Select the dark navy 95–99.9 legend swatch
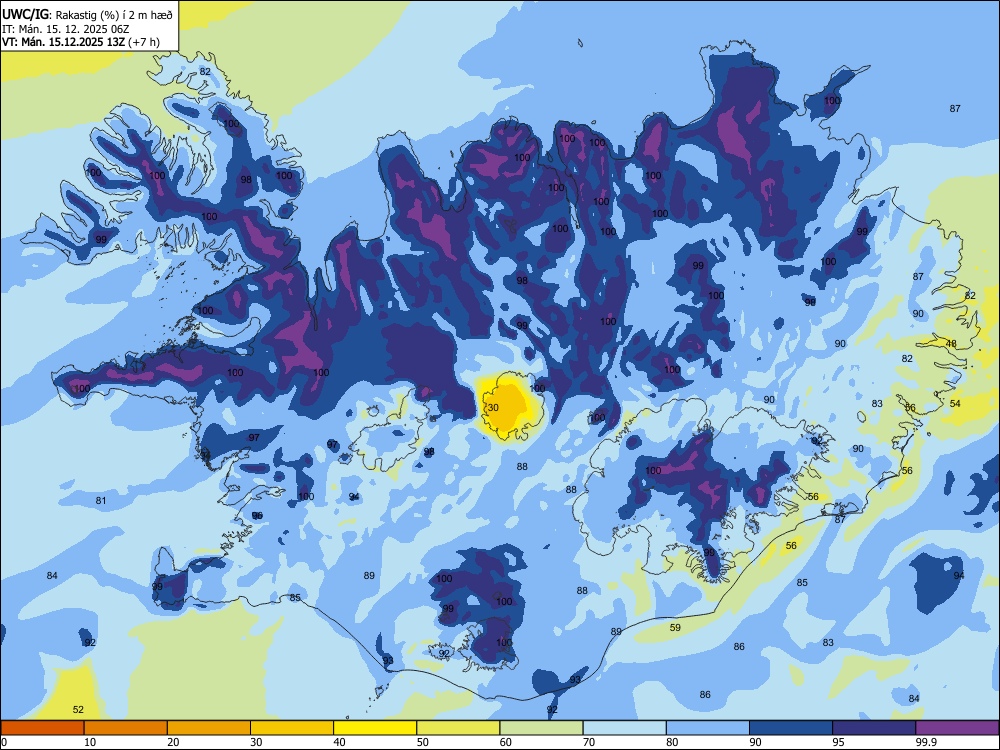1000x750 pixels. click(874, 728)
